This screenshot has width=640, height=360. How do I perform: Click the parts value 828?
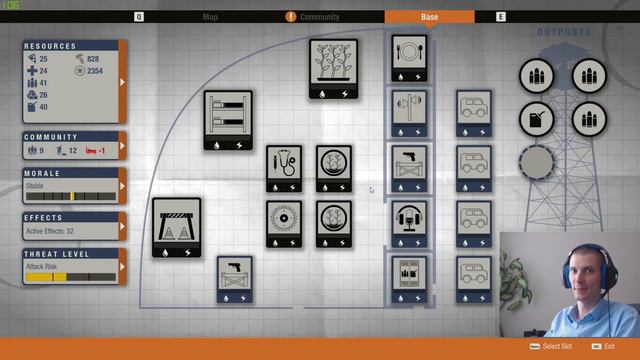(x=93, y=59)
